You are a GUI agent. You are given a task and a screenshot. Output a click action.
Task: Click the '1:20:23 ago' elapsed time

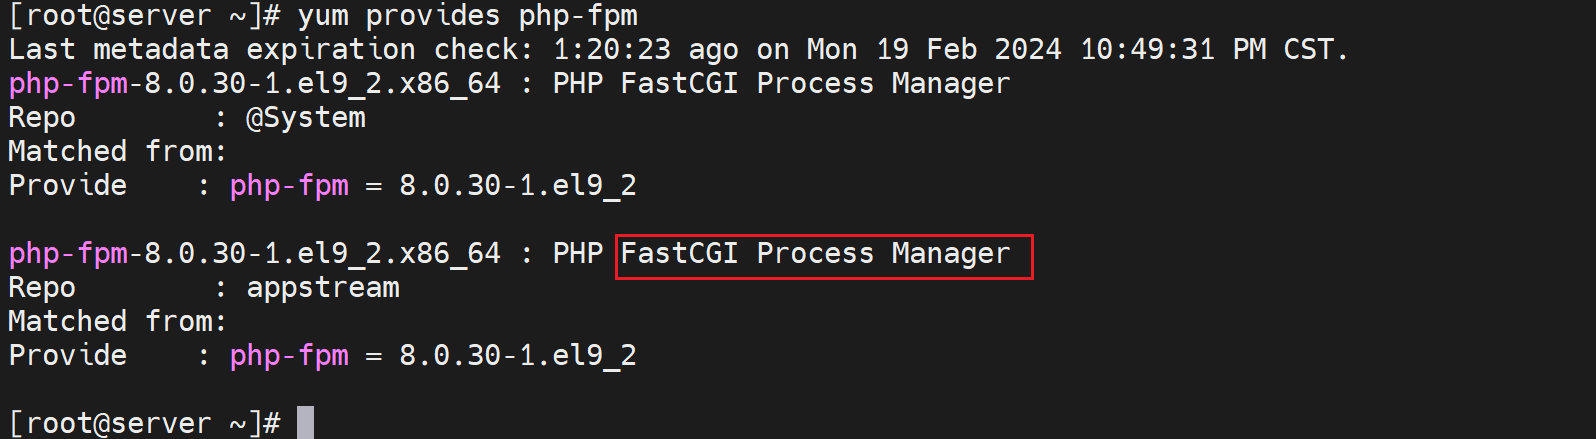click(645, 50)
